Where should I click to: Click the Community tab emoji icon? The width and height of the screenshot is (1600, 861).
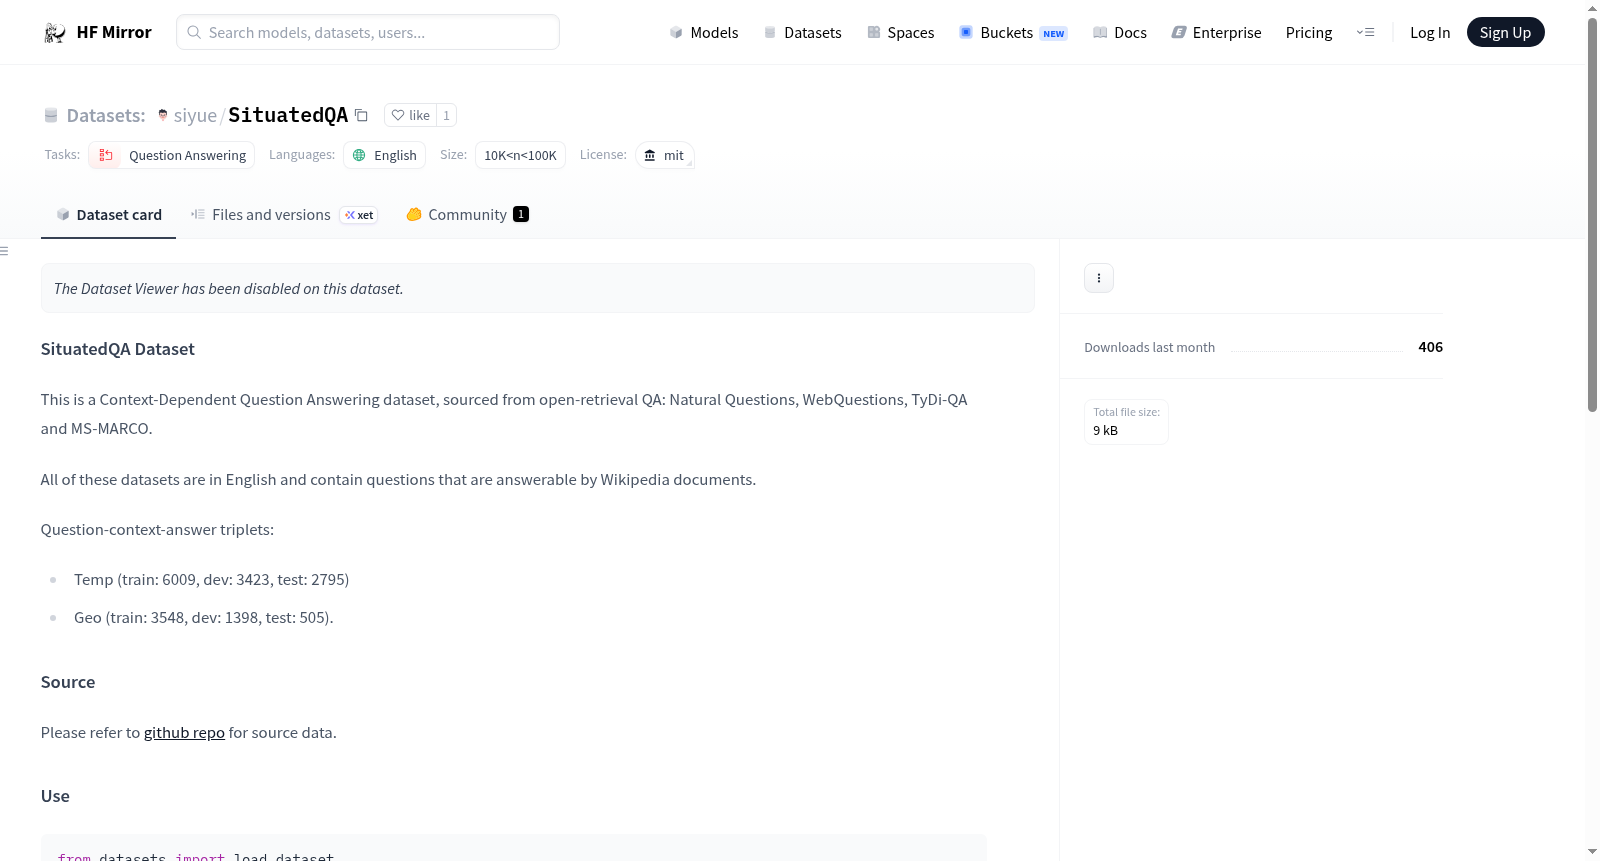pyautogui.click(x=414, y=214)
